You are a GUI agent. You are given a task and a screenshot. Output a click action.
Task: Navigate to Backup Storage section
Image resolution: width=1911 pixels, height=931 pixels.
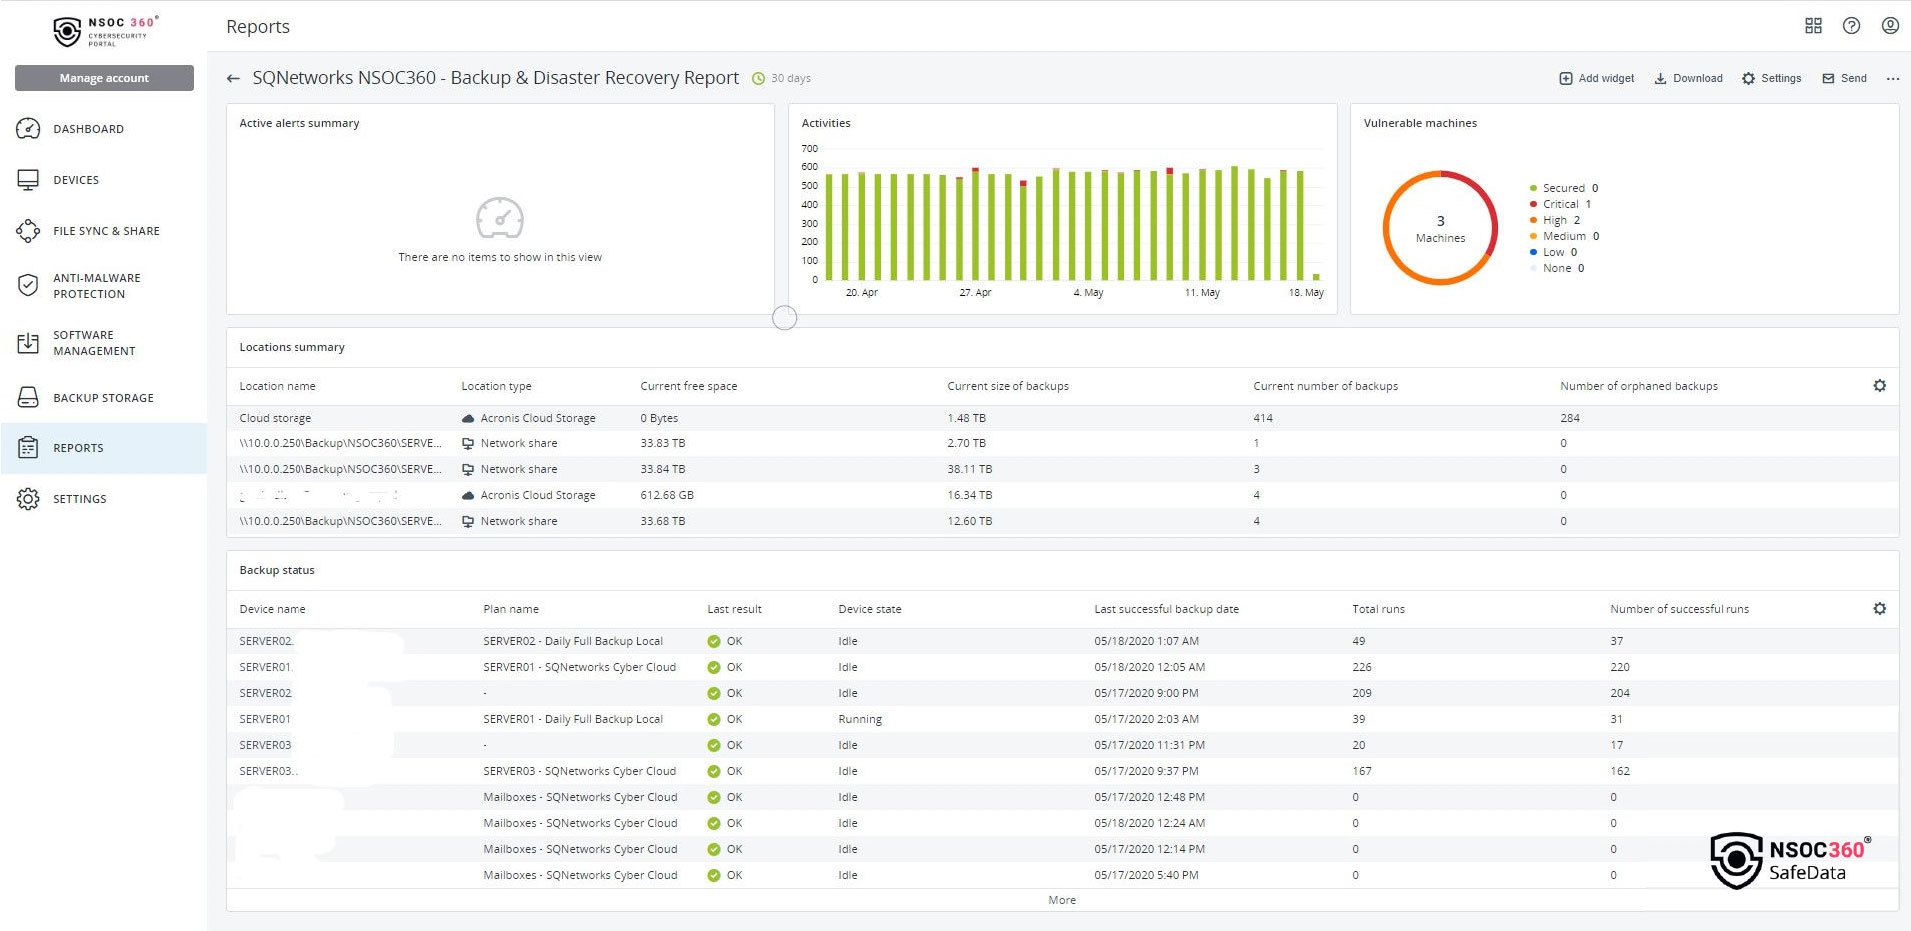[x=103, y=398]
